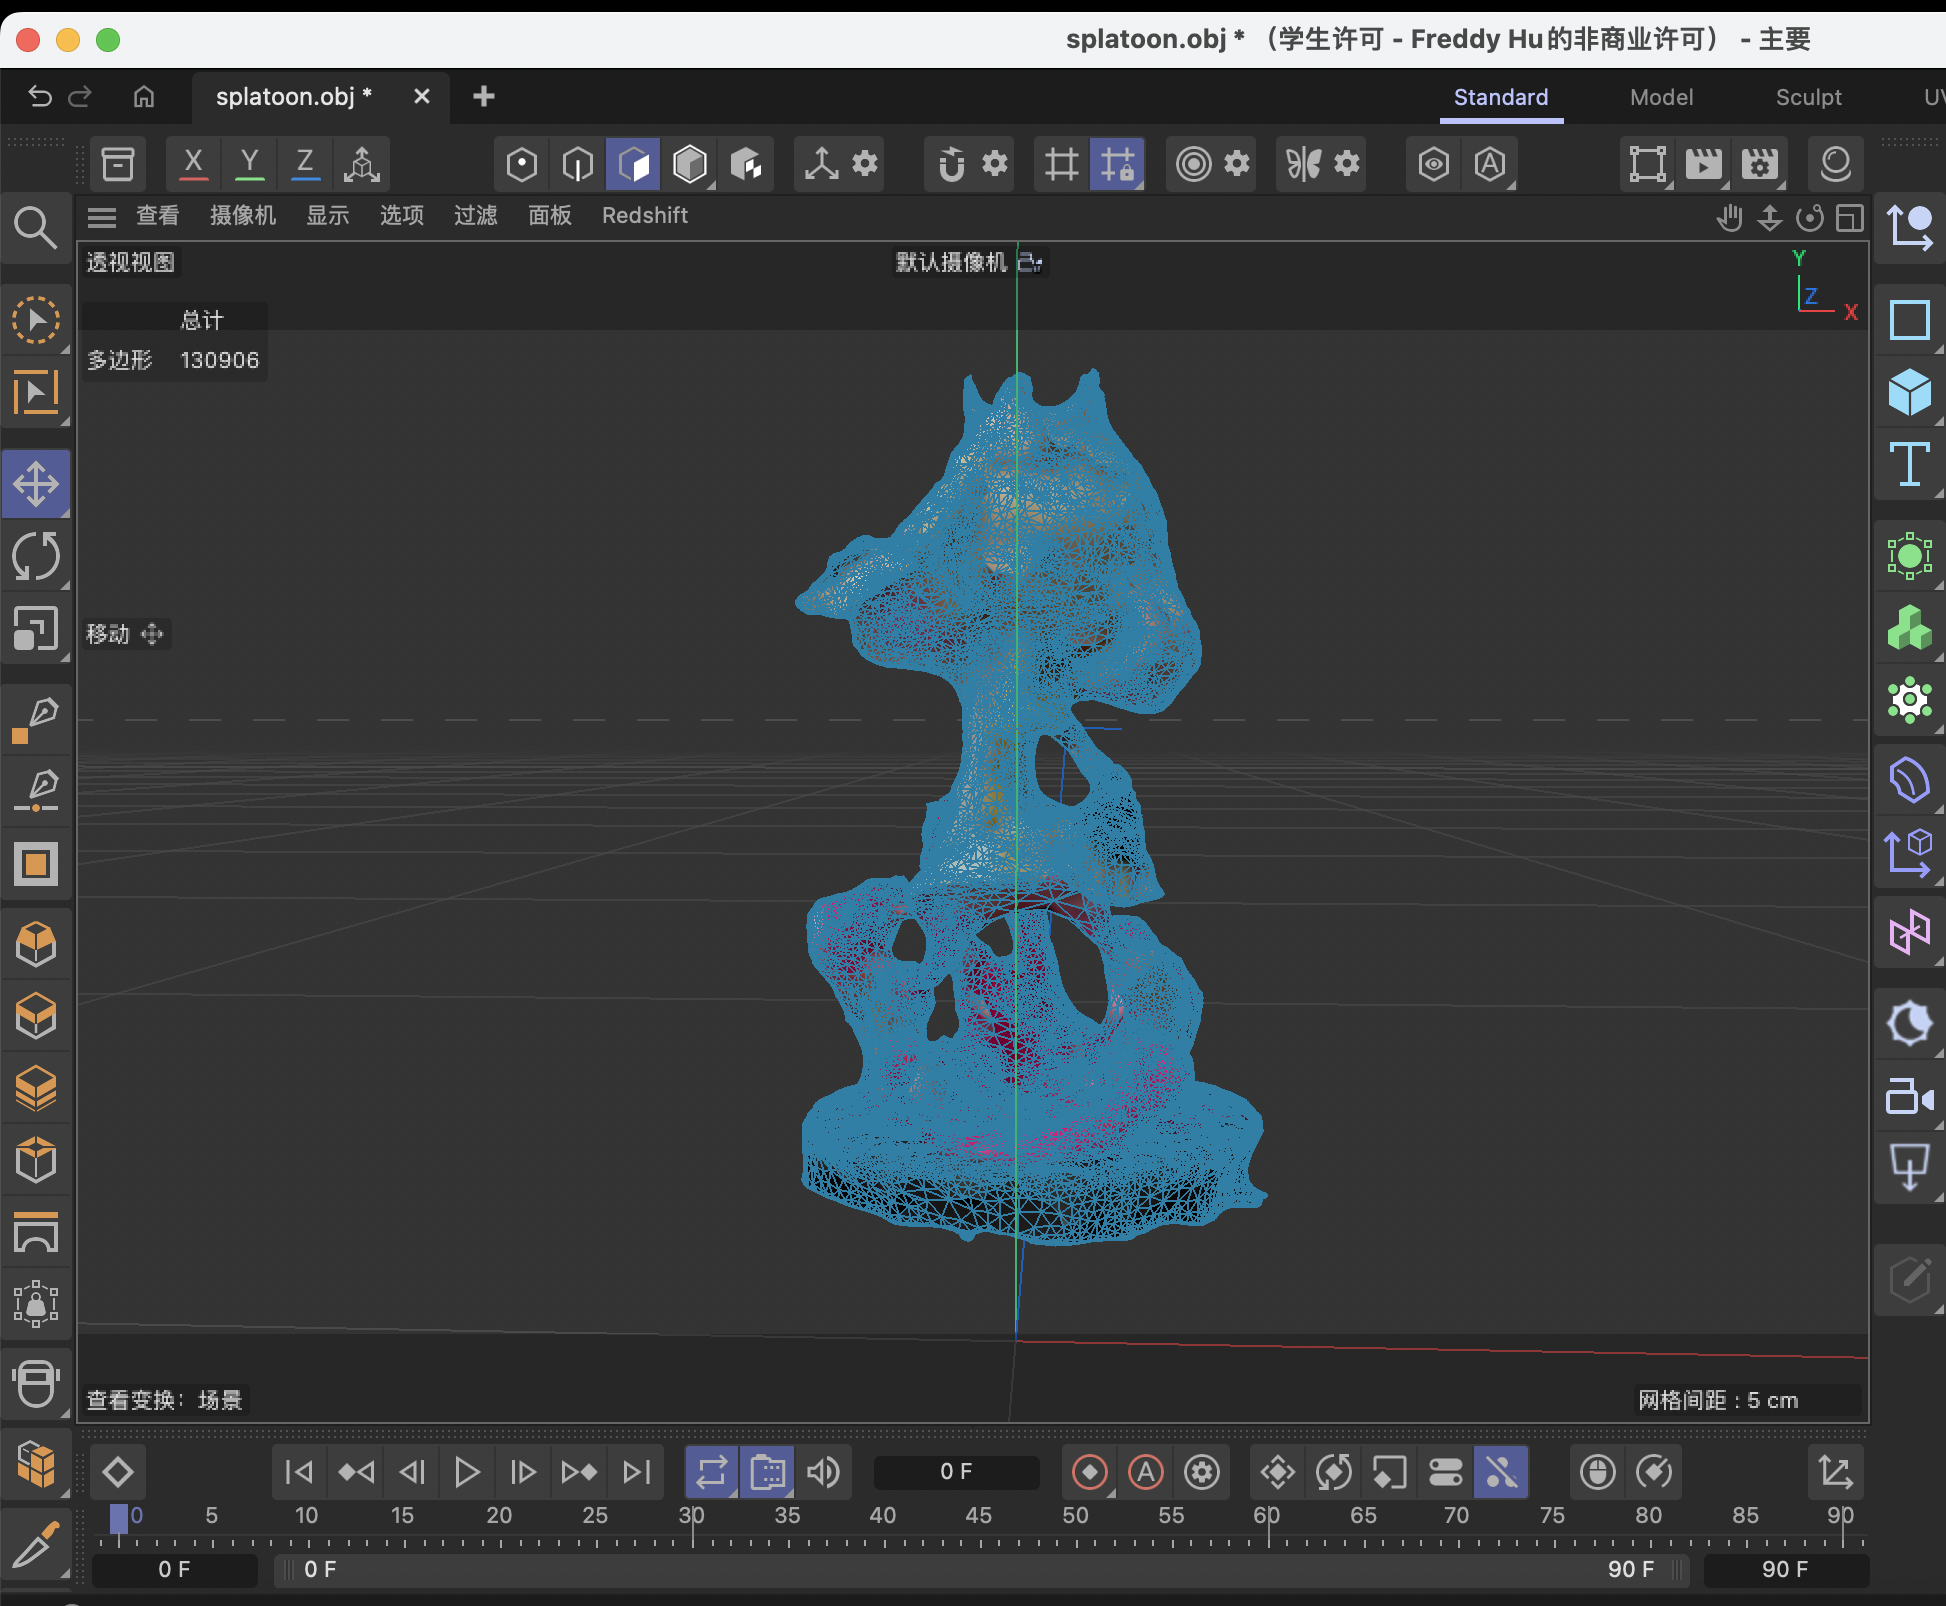
Task: Switch to the Scale tool
Action: tap(37, 630)
